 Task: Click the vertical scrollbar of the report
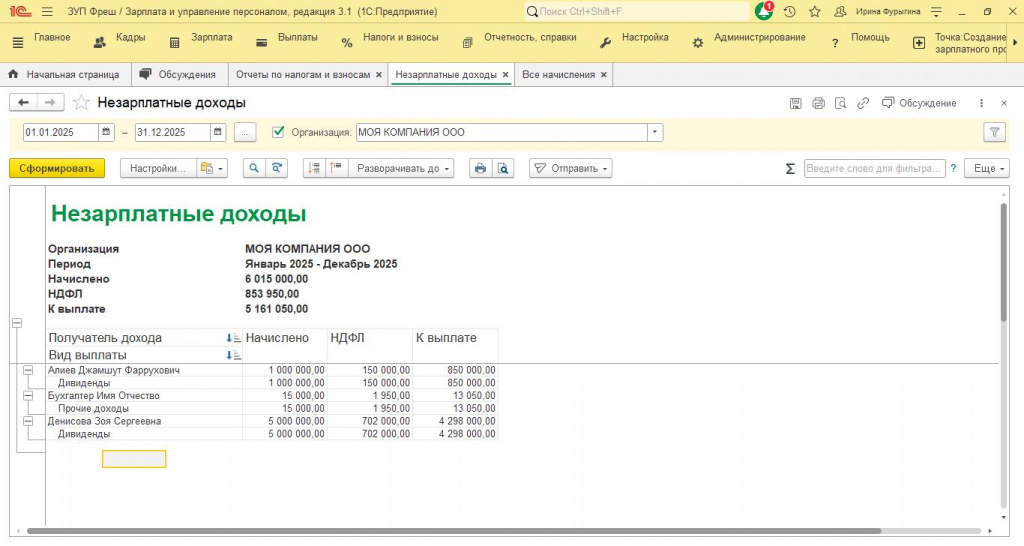tap(1004, 263)
